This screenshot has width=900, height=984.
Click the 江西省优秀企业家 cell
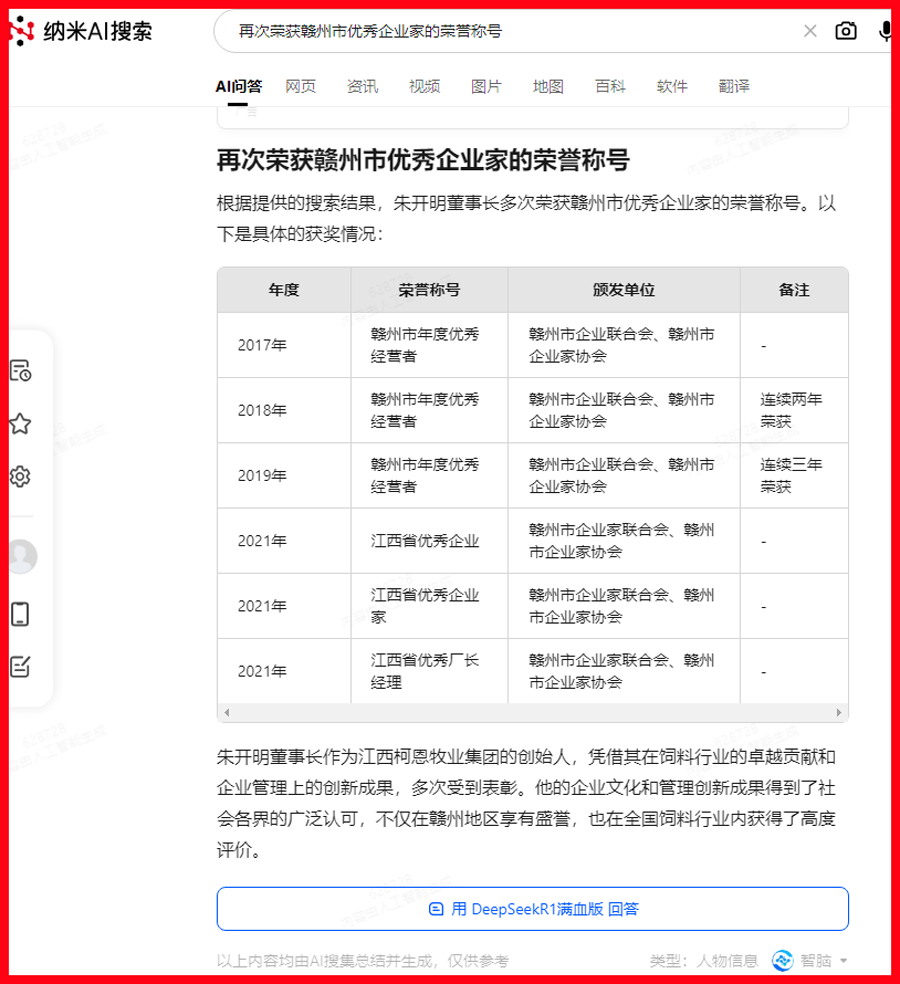click(429, 606)
